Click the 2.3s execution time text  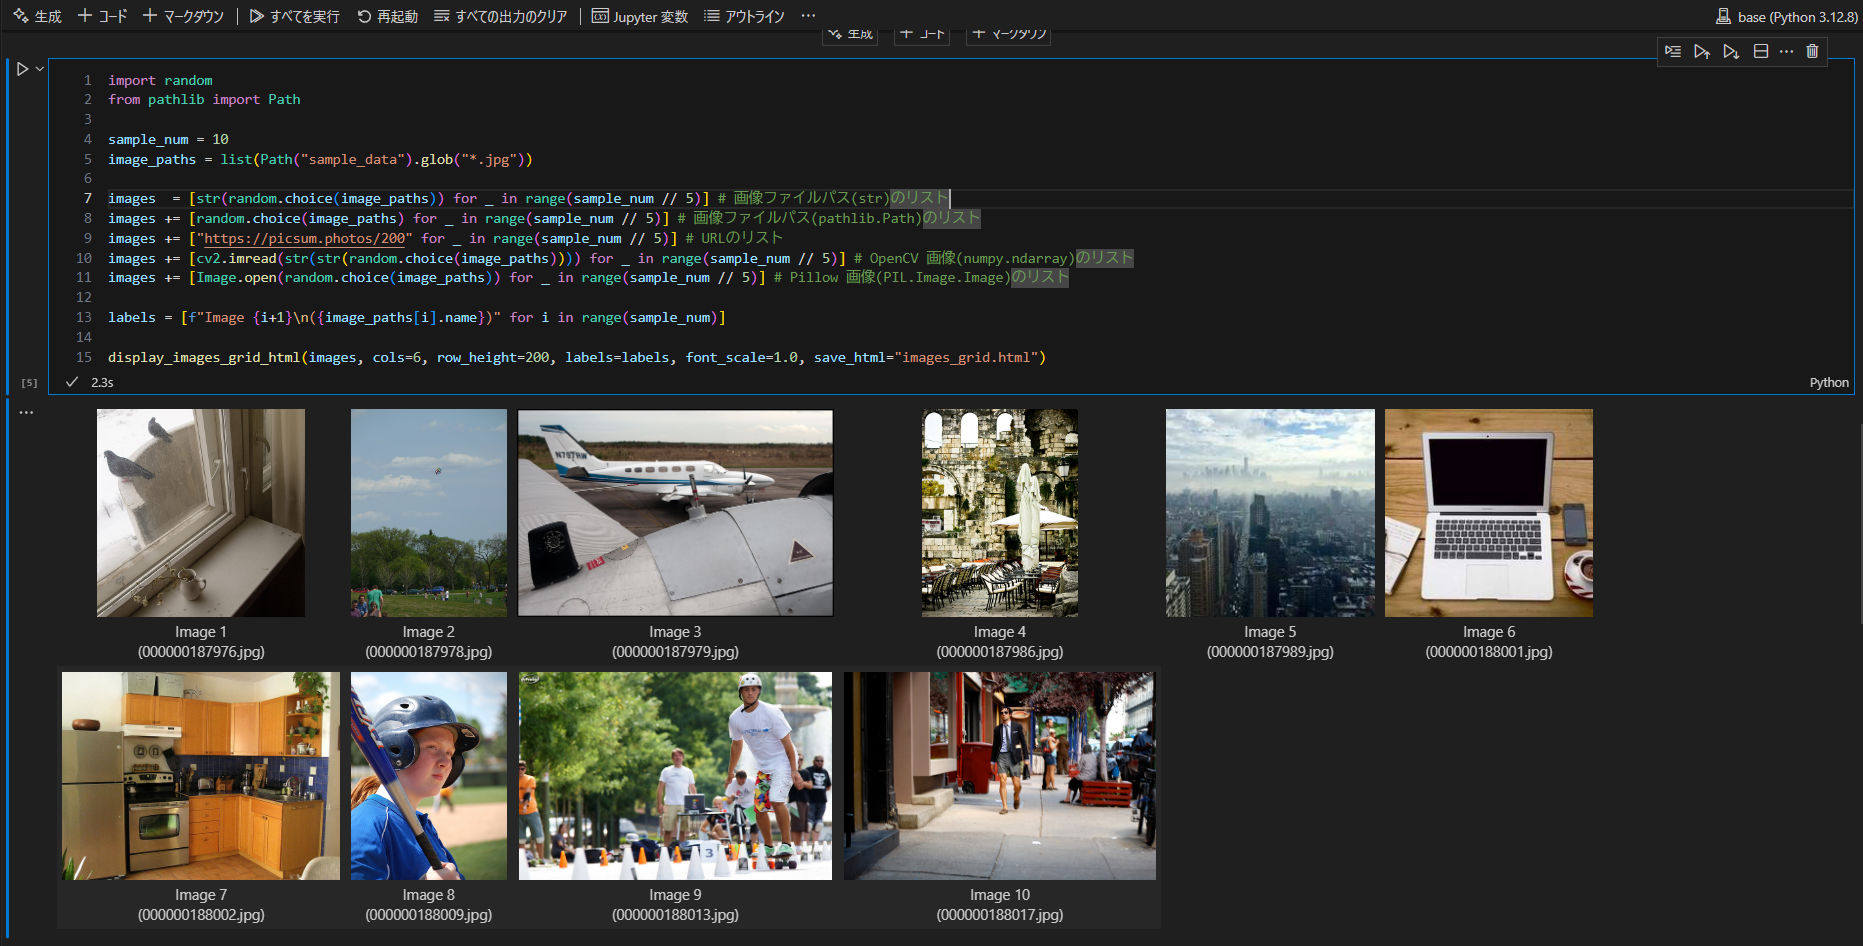pyautogui.click(x=102, y=382)
